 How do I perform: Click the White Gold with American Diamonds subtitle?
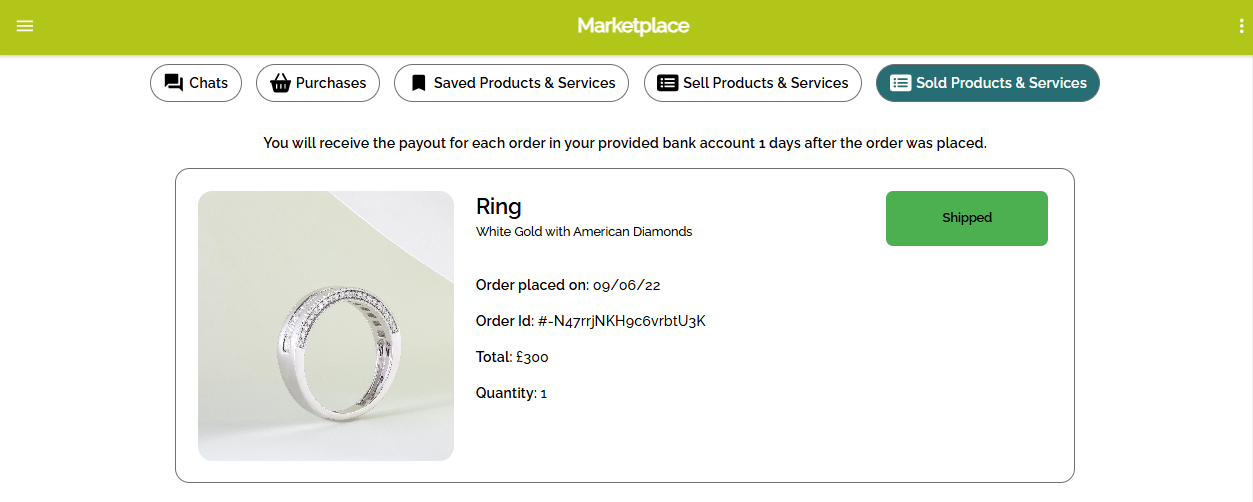[x=584, y=232]
